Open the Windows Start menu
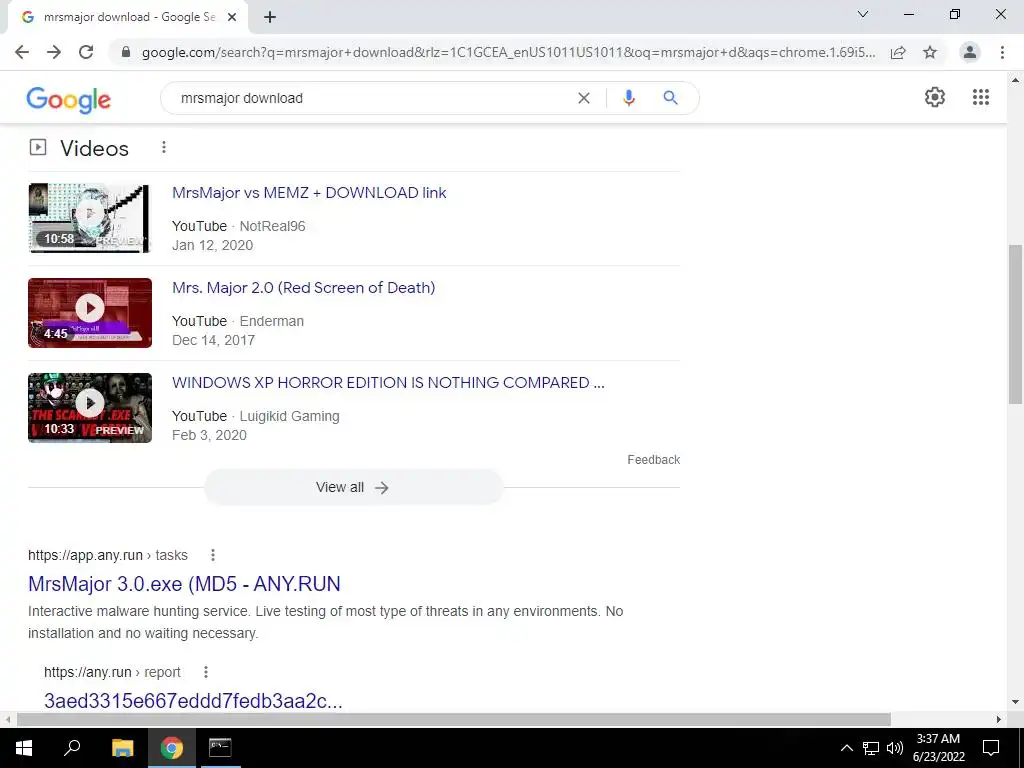1024x768 pixels. 24,748
